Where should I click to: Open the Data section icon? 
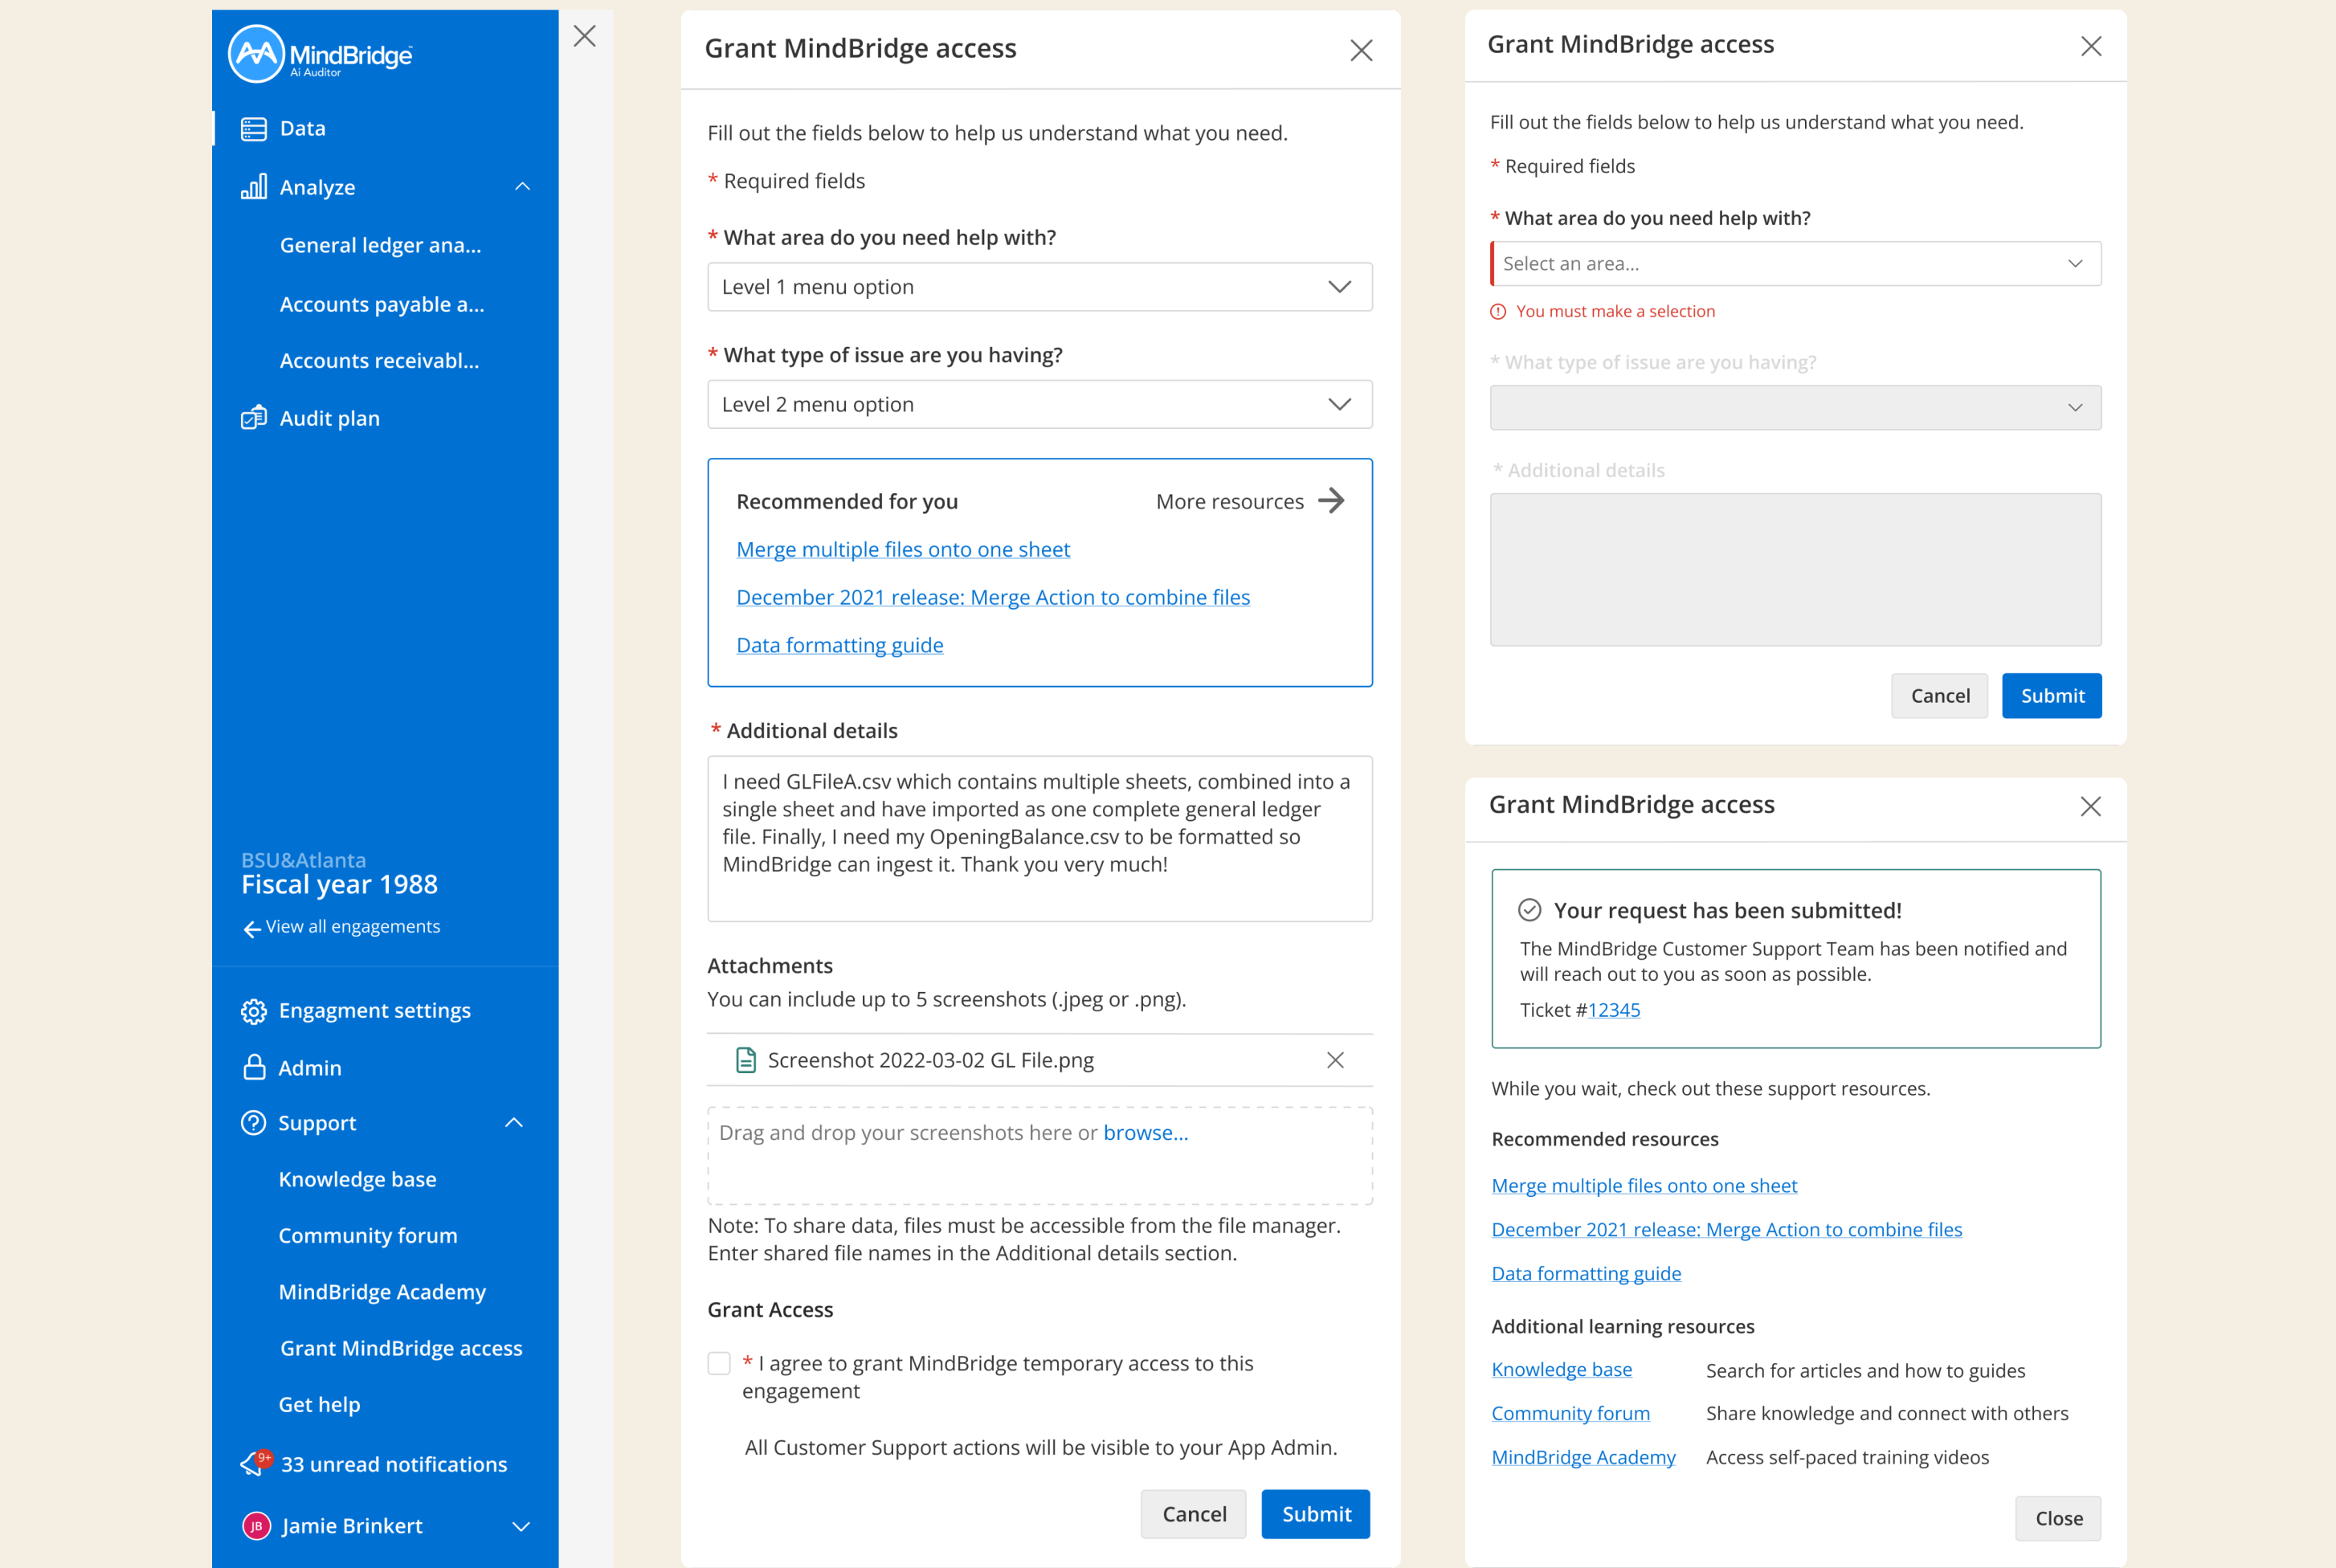(x=254, y=129)
